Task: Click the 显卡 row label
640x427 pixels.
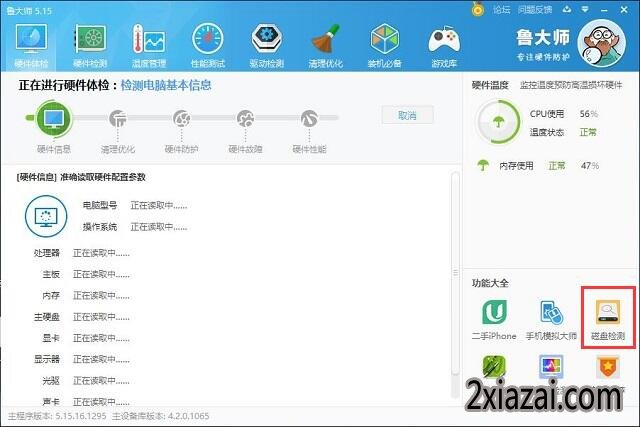Action: [51, 338]
